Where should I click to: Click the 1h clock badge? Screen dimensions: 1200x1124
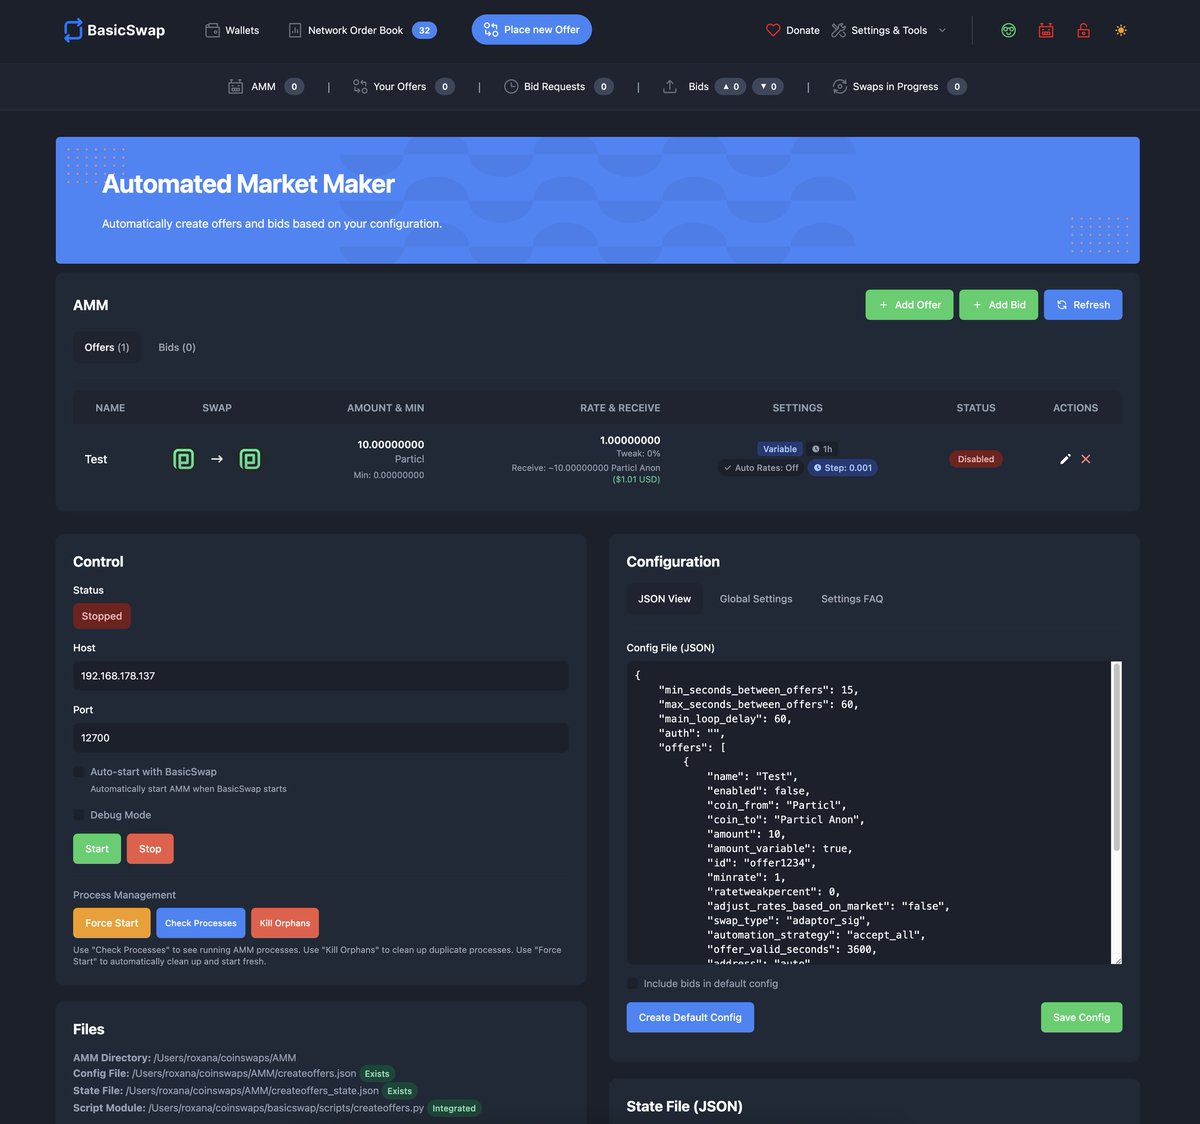[x=822, y=449]
